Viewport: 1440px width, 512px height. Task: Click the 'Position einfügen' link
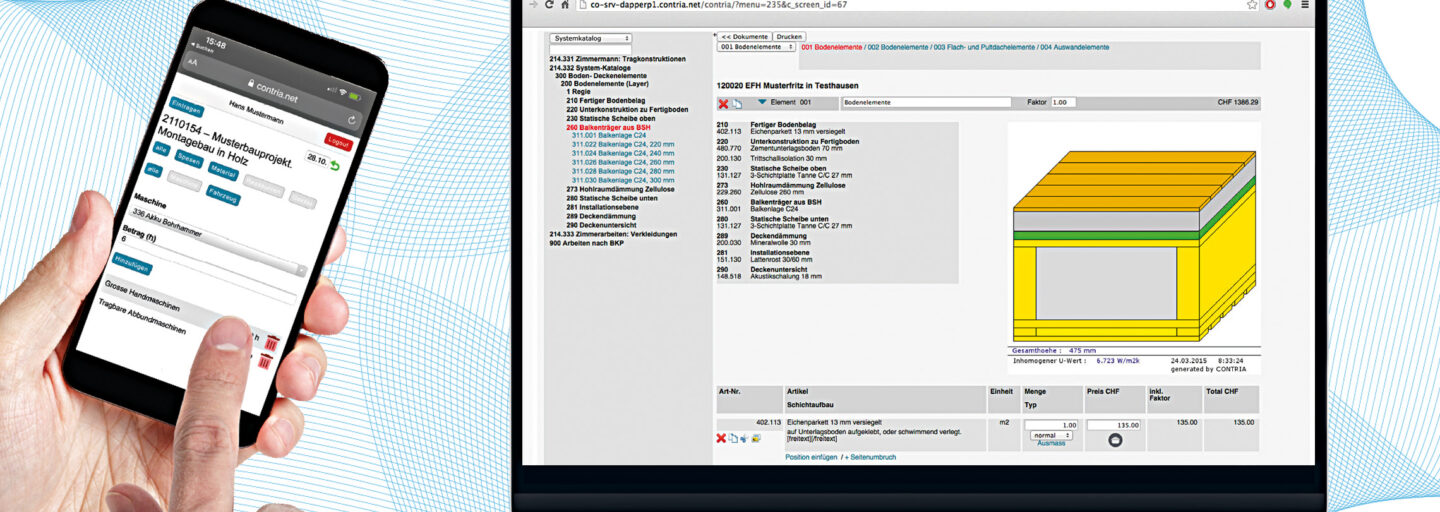pyautogui.click(x=810, y=457)
